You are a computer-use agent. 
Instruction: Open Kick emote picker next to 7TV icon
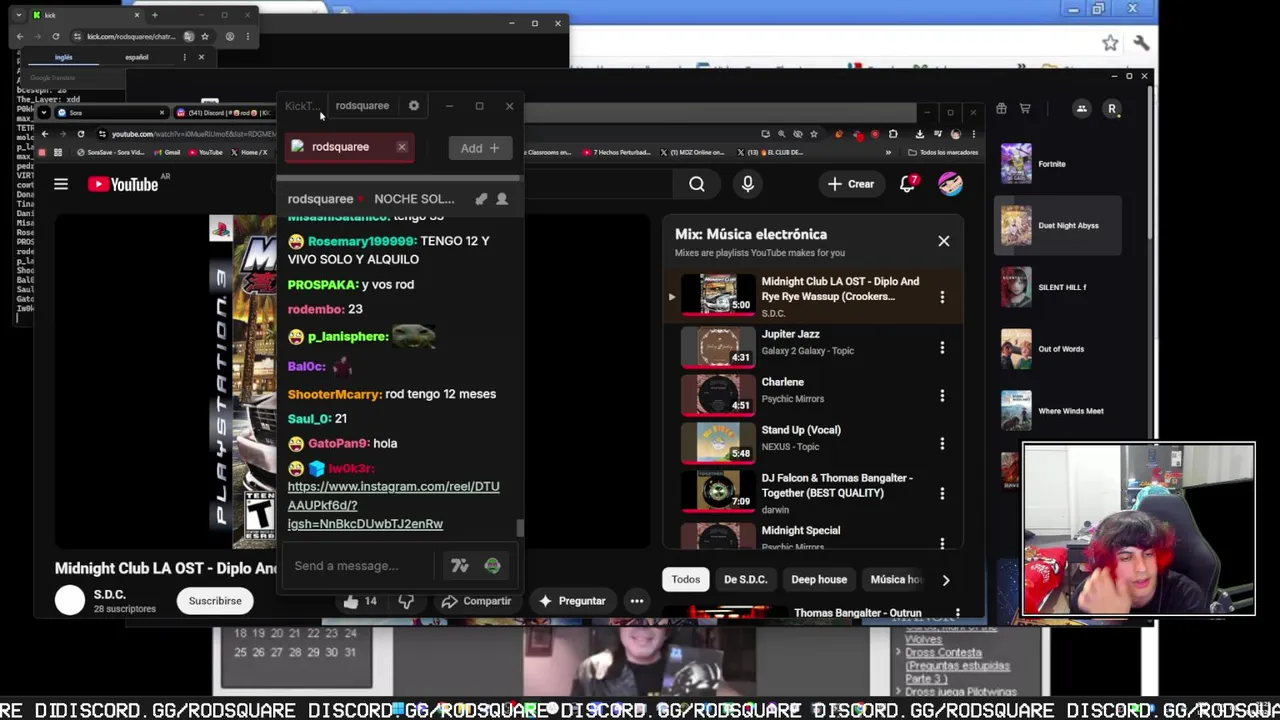pyautogui.click(x=492, y=566)
